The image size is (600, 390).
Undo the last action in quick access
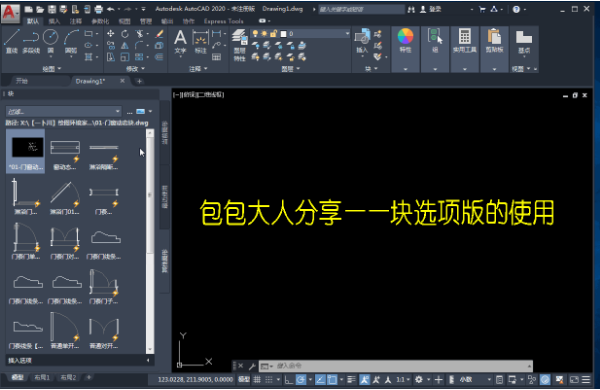pos(111,9)
